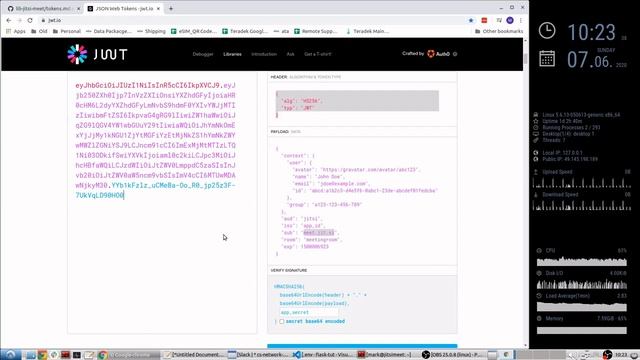Close the JSON Web Tokens tab
The image size is (640, 360).
tap(158, 8)
